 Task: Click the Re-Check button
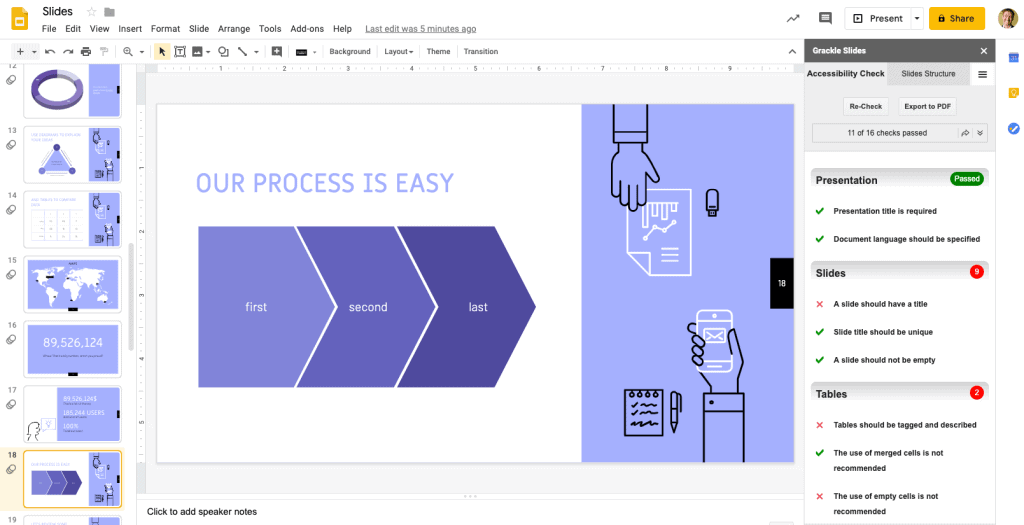pyautogui.click(x=865, y=106)
